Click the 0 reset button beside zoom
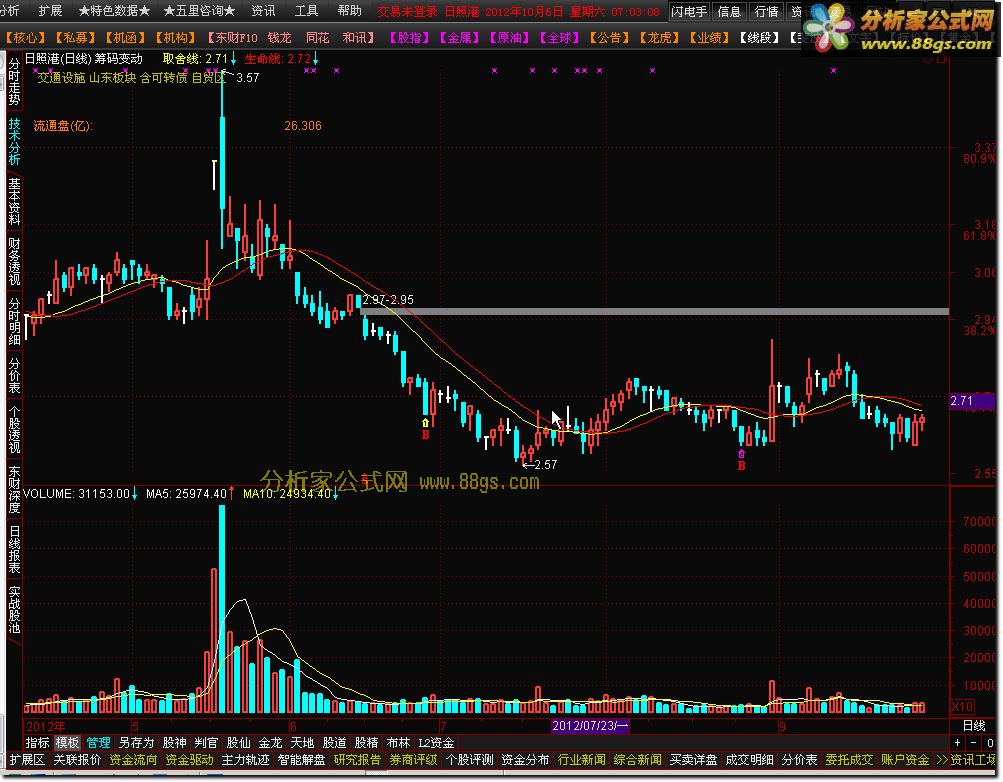The width and height of the screenshot is (1003, 782). [x=990, y=743]
